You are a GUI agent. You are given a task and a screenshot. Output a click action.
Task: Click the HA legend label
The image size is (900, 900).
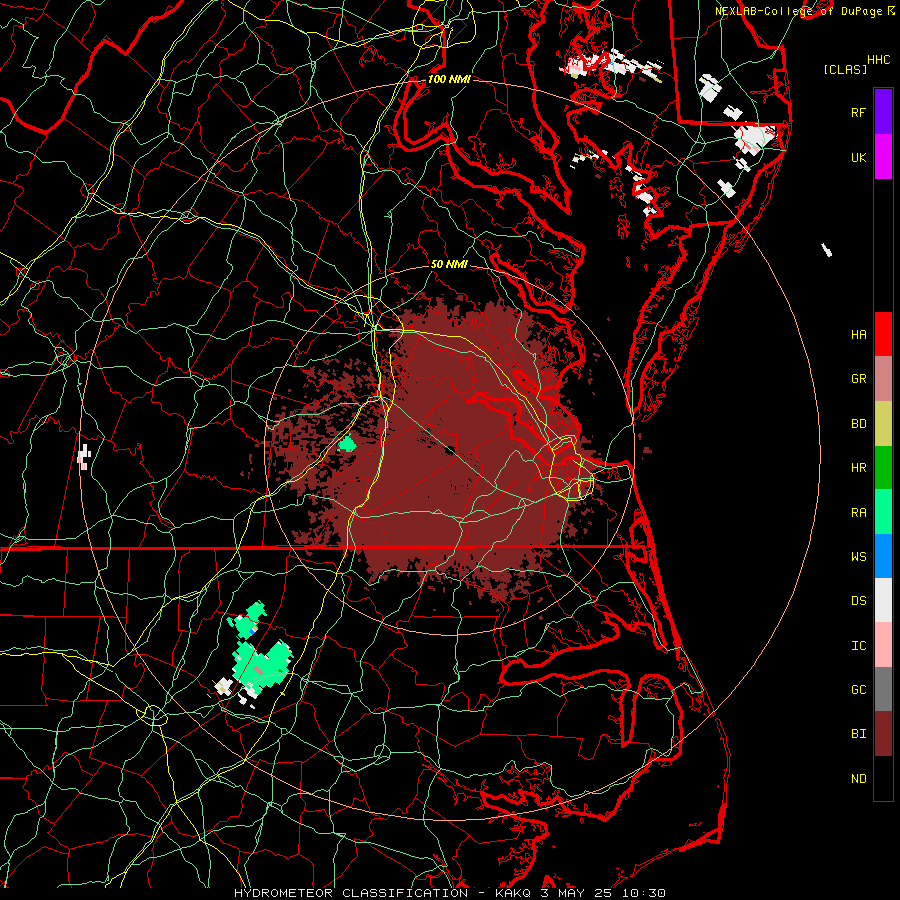pyautogui.click(x=859, y=334)
